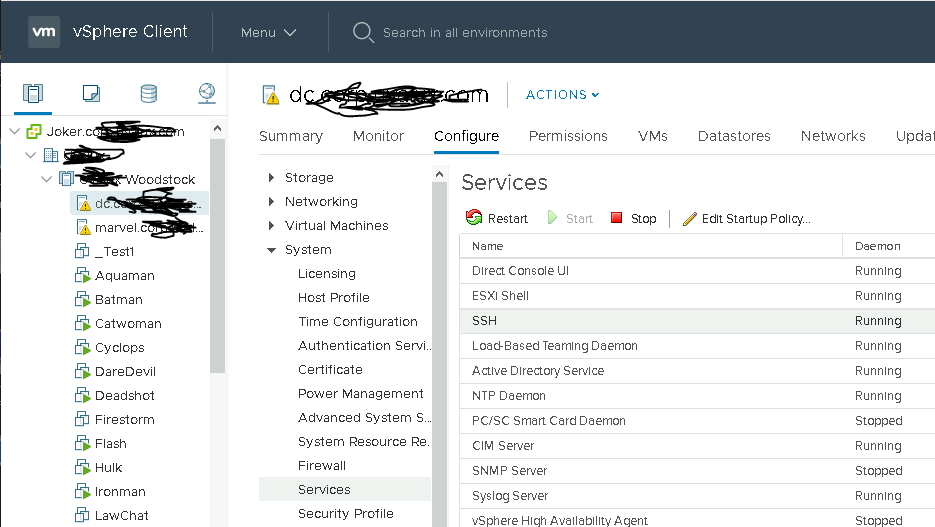Click the pencil Edit Startup Policy icon
The height and width of the screenshot is (527, 935).
(689, 219)
